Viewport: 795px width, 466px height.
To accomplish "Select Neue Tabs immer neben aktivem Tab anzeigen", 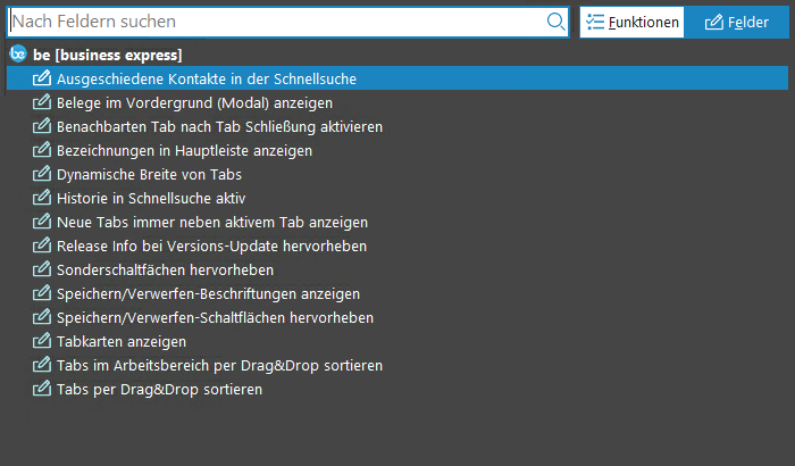I will pos(212,222).
